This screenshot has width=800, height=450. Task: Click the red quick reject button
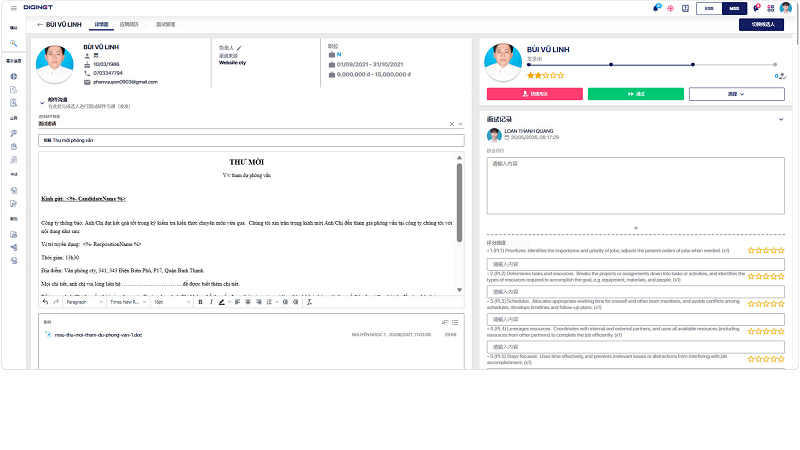coord(535,94)
